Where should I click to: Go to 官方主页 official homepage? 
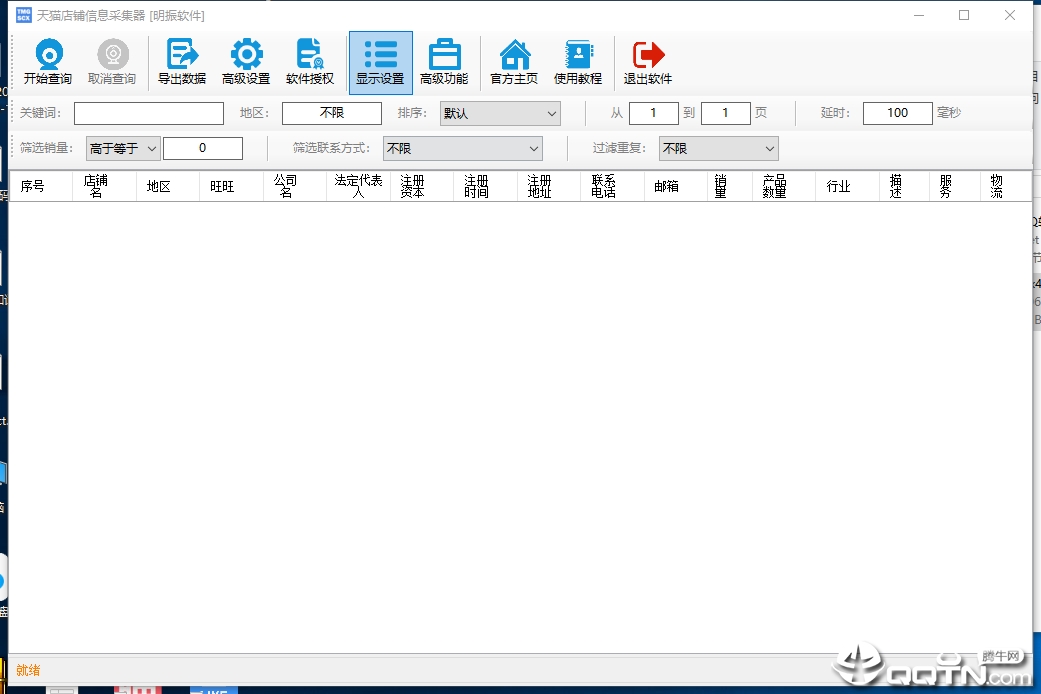(x=514, y=62)
